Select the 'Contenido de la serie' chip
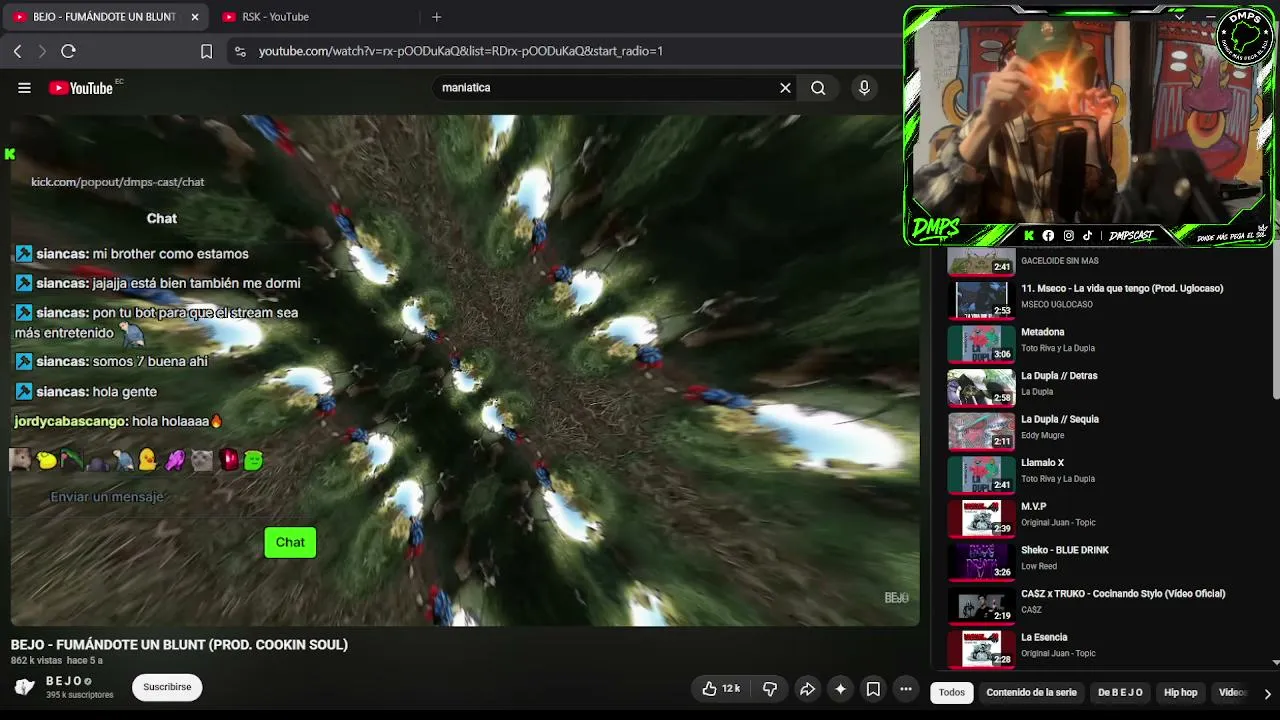 click(x=1031, y=693)
